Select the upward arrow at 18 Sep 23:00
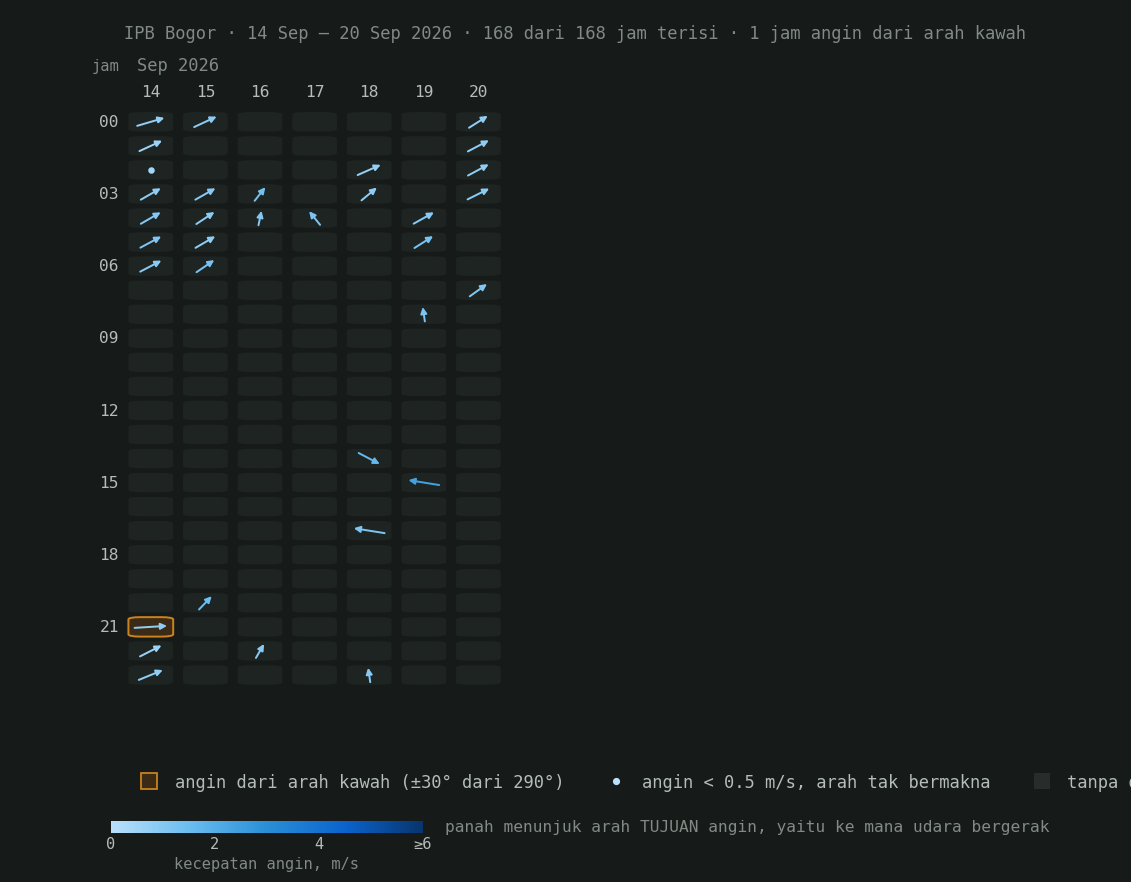 click(369, 676)
